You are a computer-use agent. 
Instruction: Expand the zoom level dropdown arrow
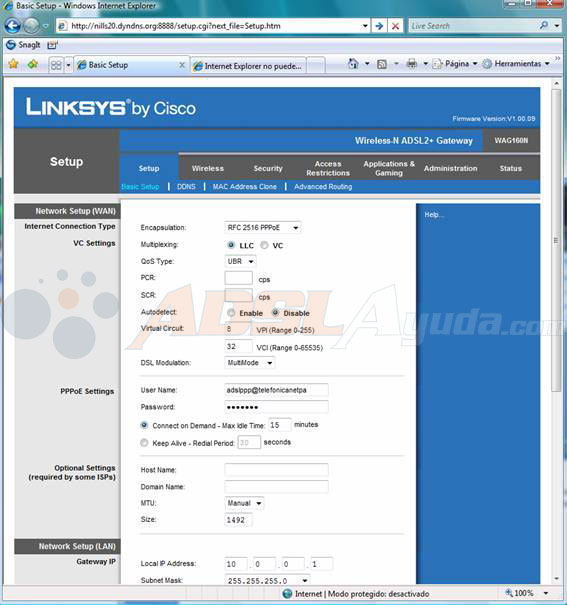click(x=546, y=593)
